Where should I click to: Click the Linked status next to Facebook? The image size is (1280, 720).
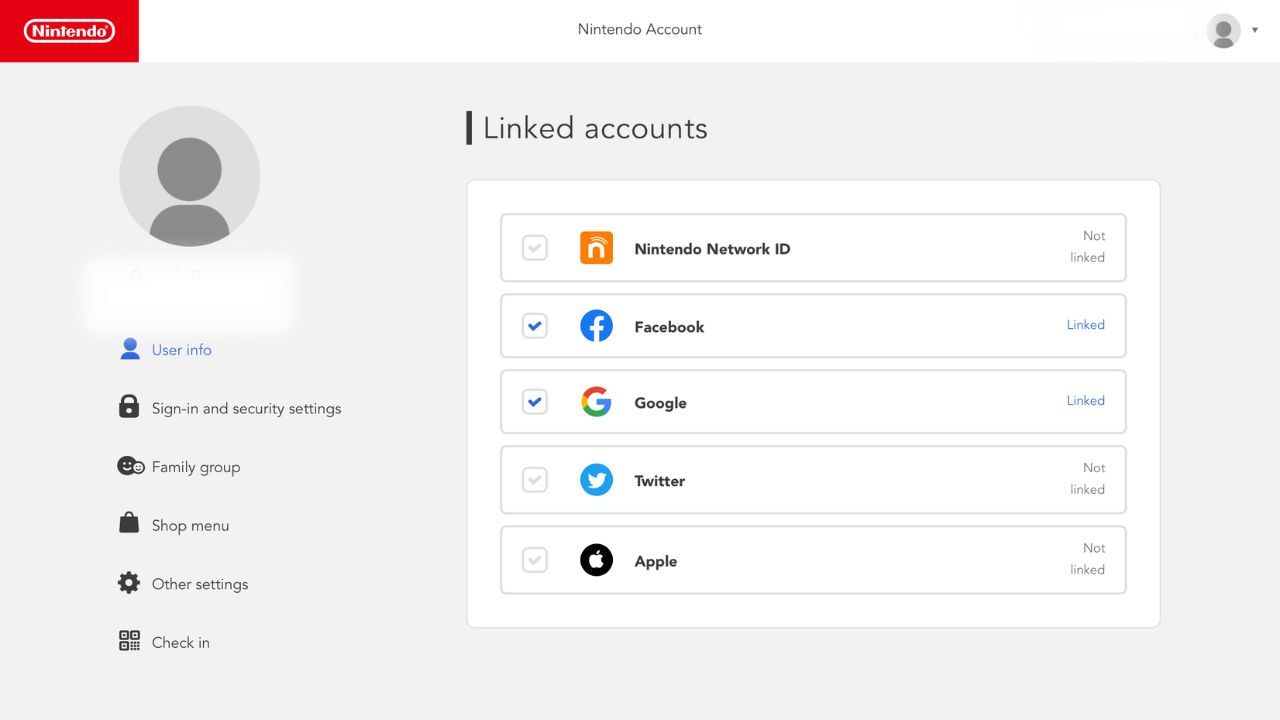(1085, 325)
